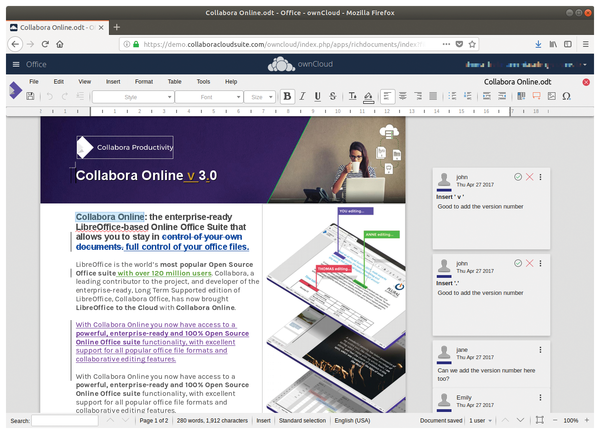Accept john's "Insert '.'" change
The width and height of the screenshot is (600, 434).
pos(518,263)
